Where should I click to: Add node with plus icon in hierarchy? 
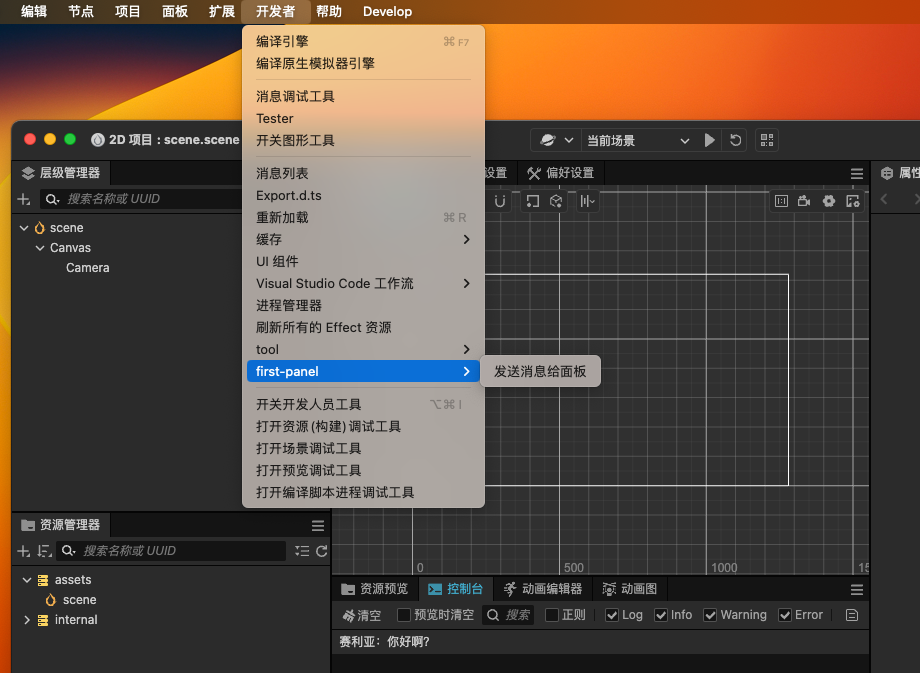pos(23,199)
